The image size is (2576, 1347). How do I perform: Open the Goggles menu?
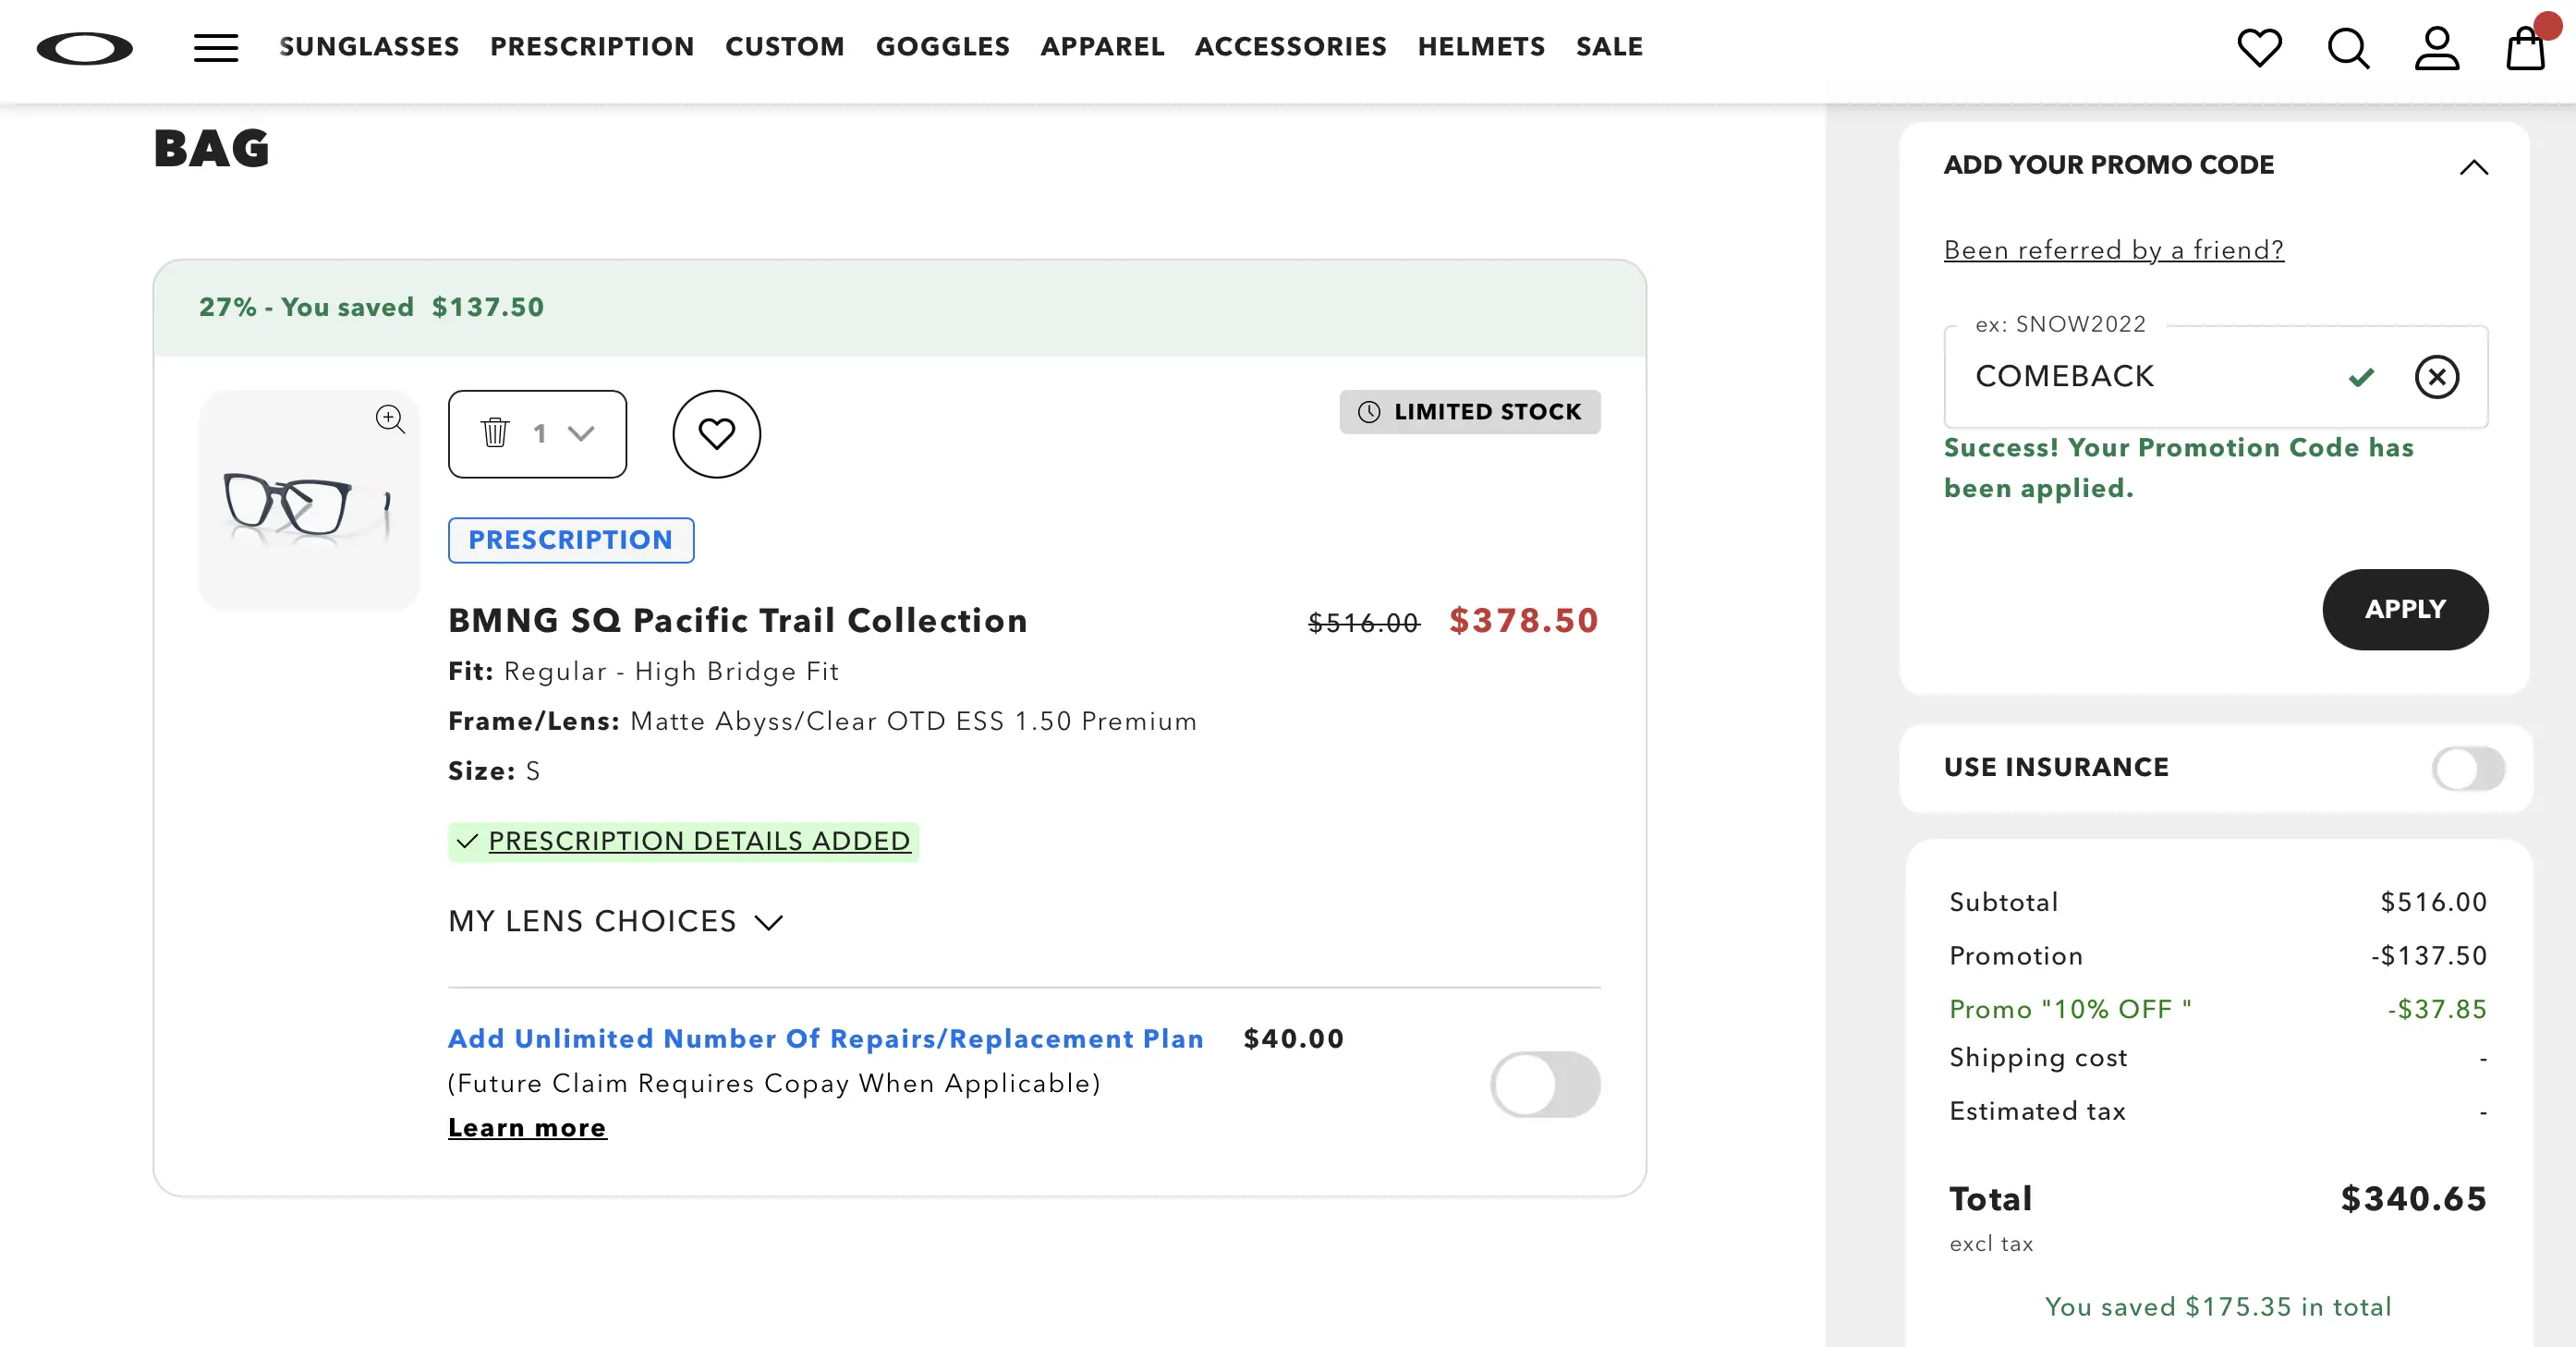tap(943, 47)
